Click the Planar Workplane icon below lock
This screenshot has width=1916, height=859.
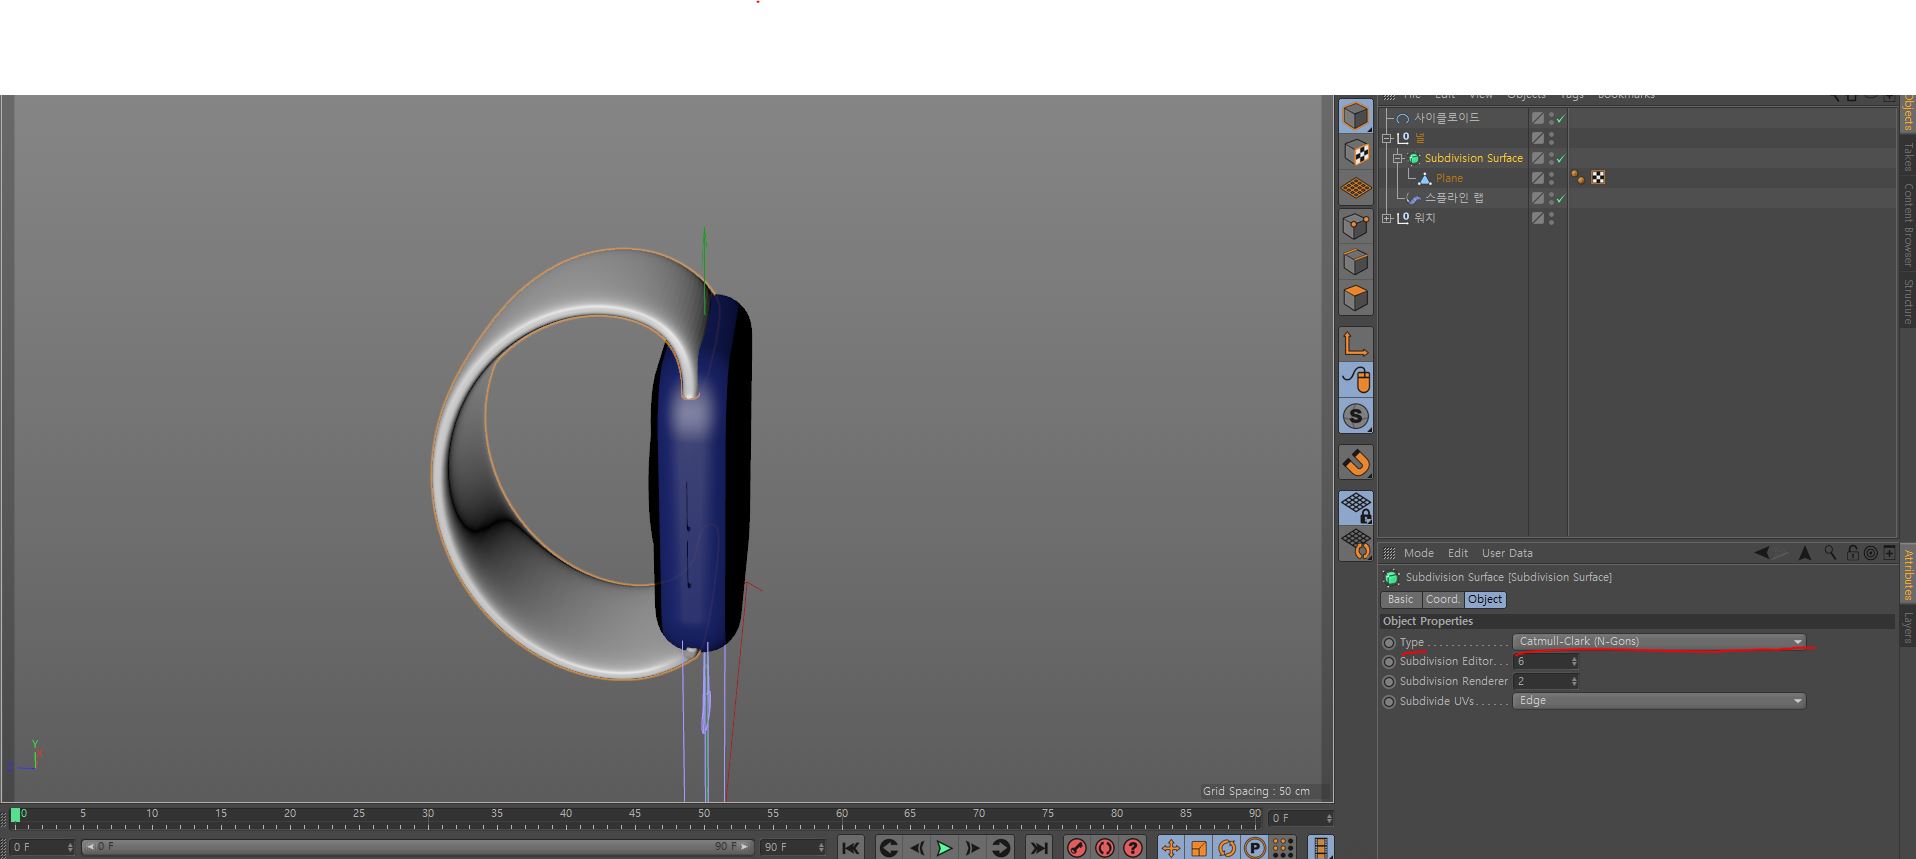click(x=1356, y=544)
